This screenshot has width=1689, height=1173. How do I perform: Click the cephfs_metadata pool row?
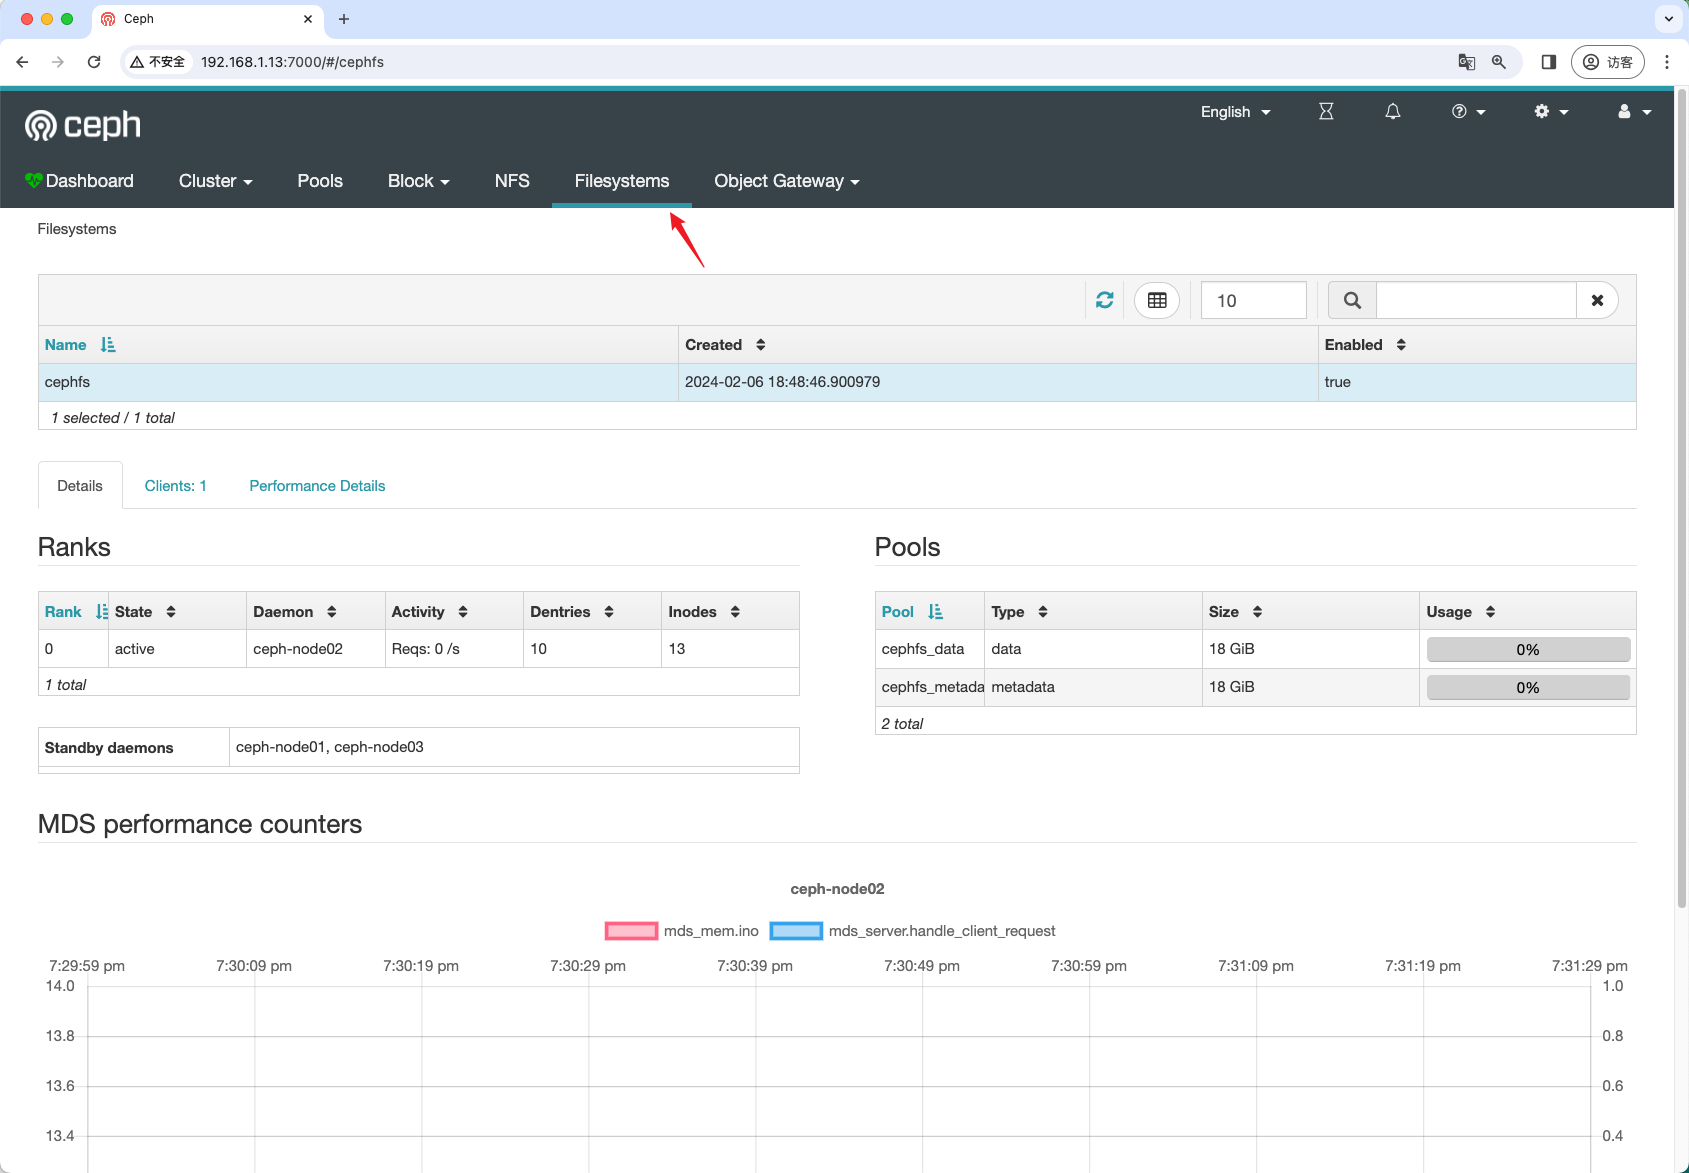pyautogui.click(x=1255, y=687)
